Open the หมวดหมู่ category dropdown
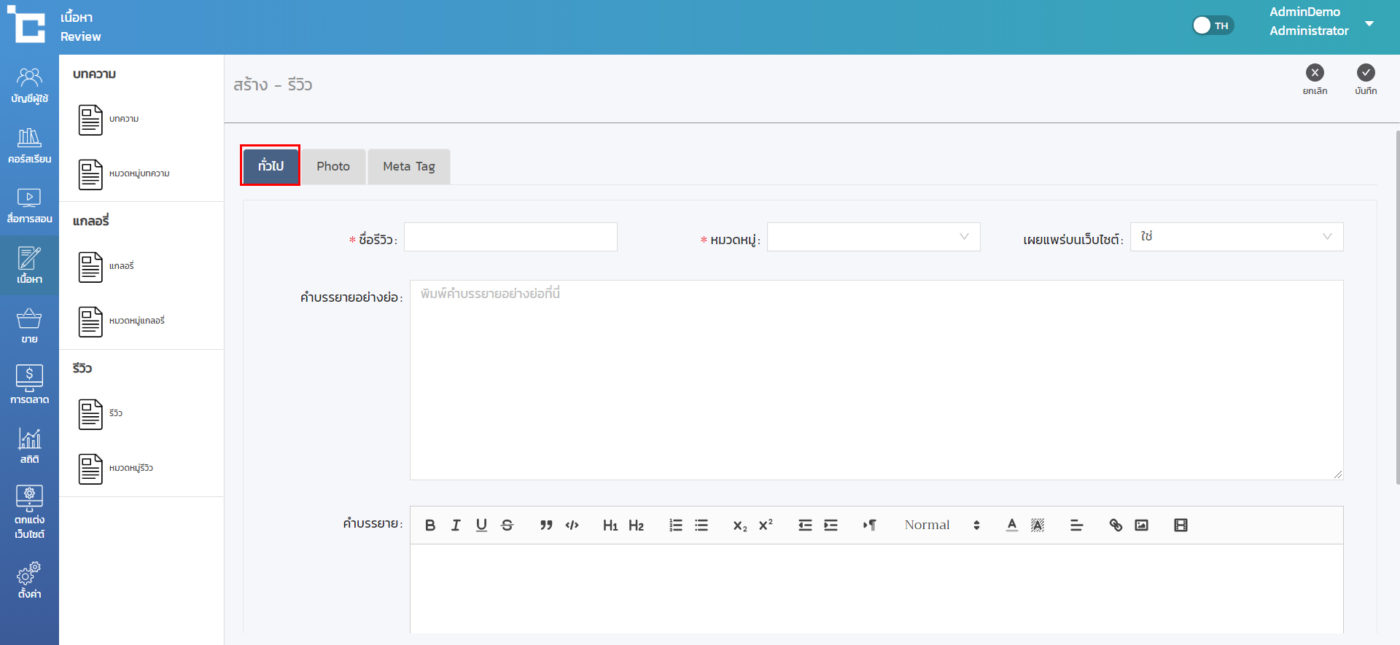The height and width of the screenshot is (645, 1400). [x=873, y=237]
